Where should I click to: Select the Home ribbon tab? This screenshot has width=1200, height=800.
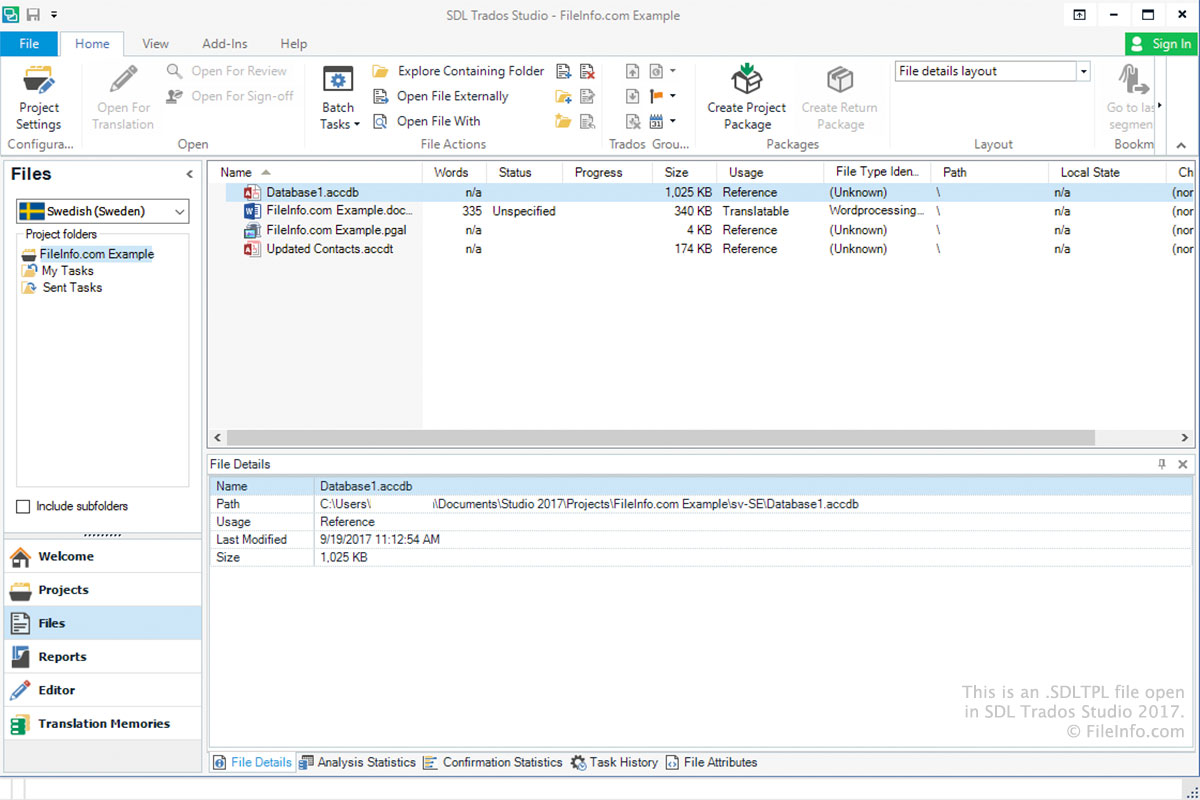(92, 44)
